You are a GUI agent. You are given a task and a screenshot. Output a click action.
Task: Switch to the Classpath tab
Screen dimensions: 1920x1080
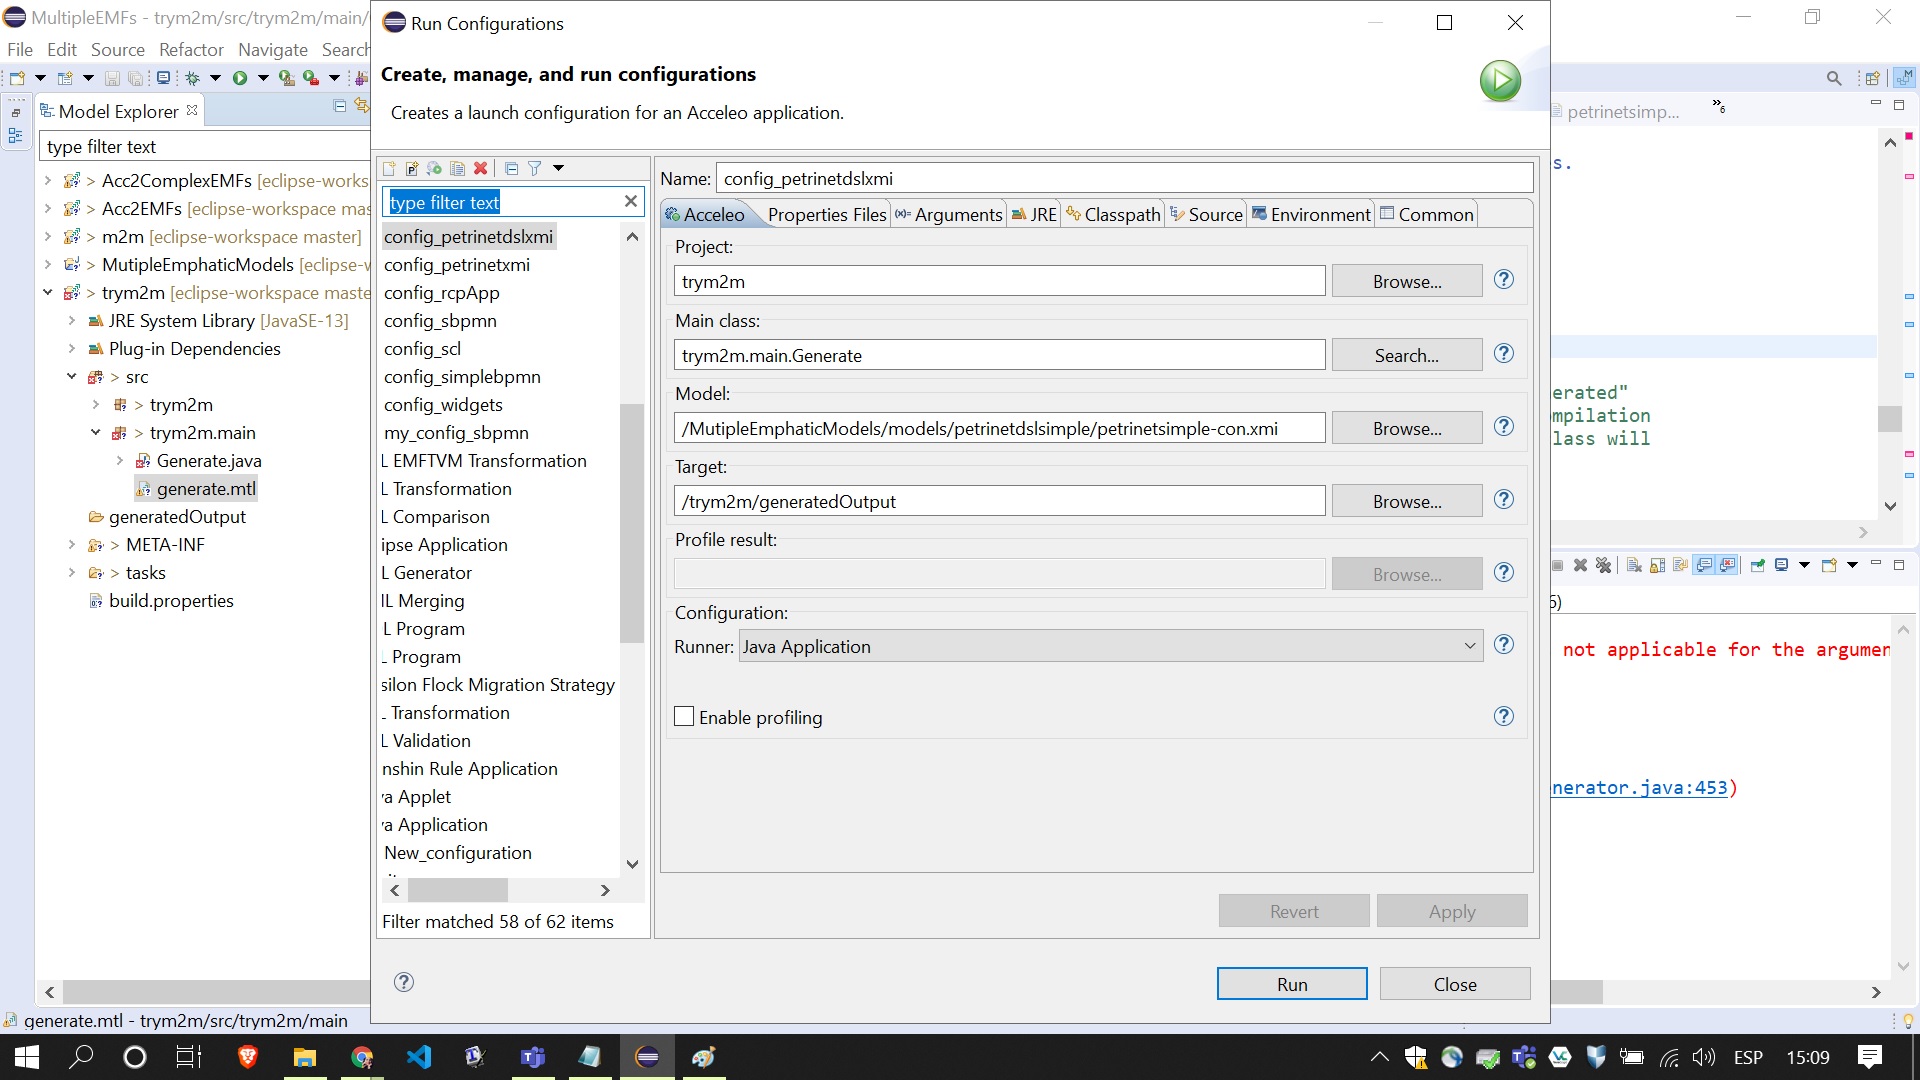coord(1113,214)
